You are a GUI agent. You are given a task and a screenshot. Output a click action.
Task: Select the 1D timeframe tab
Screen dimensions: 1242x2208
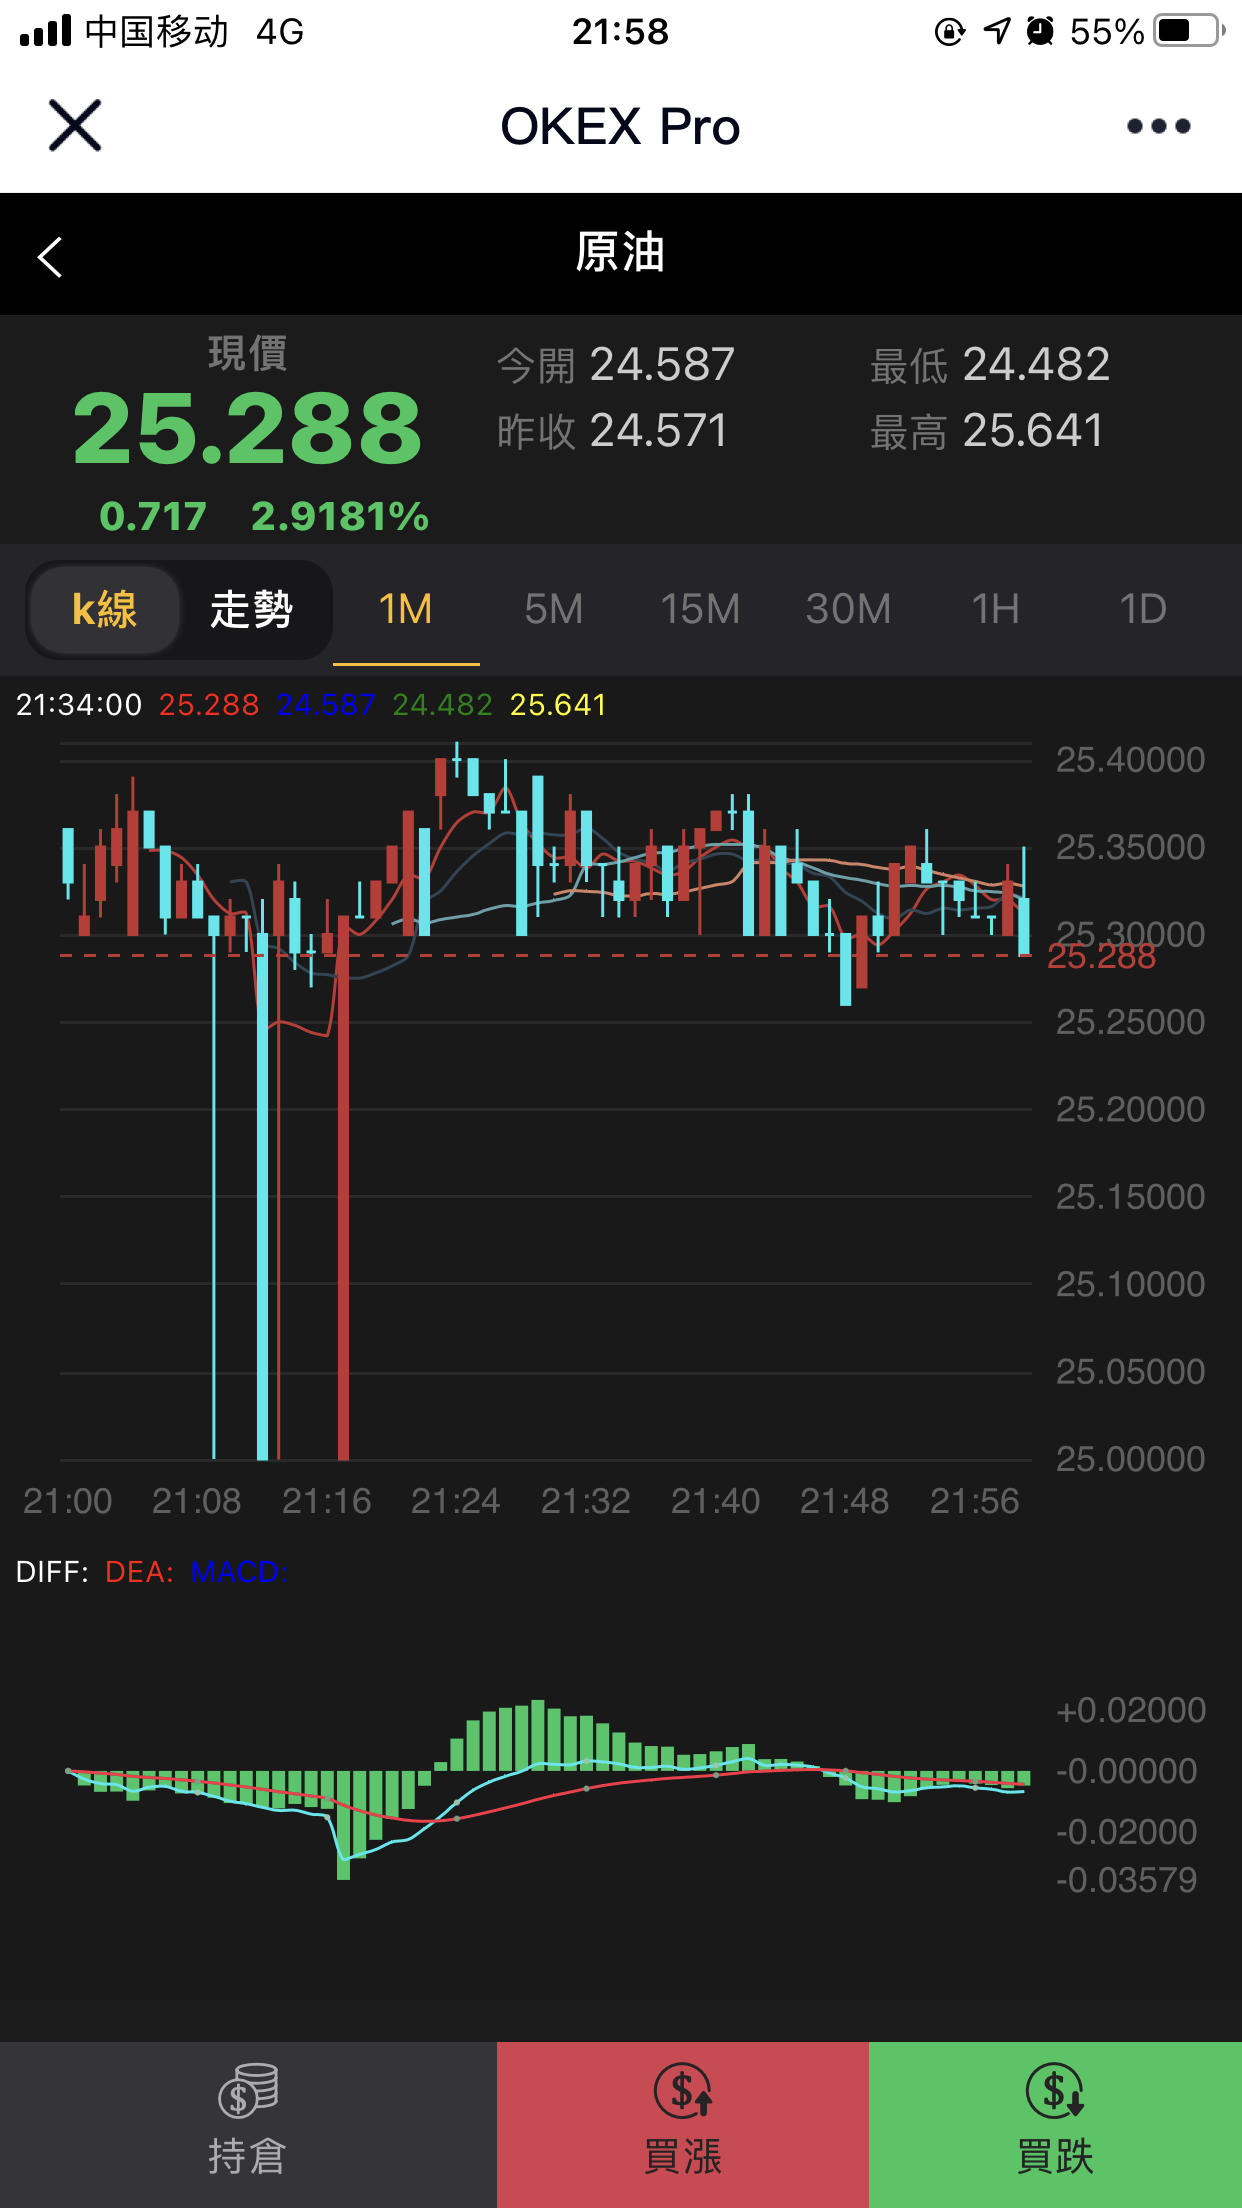click(1143, 609)
